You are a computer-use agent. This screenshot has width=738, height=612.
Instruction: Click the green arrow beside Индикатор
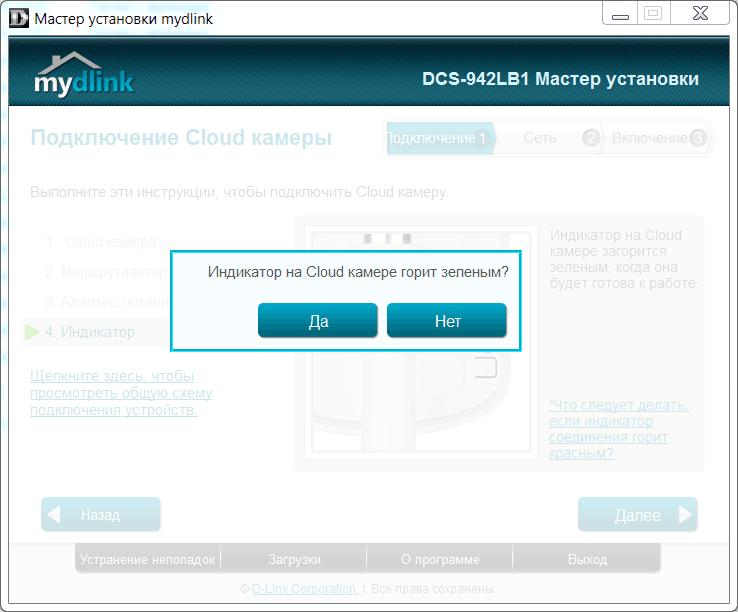coord(32,332)
